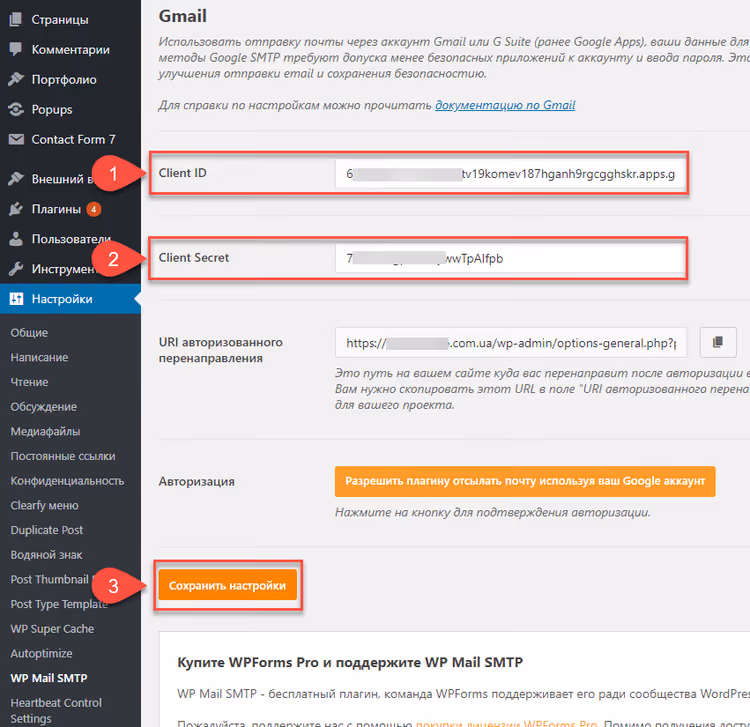This screenshot has height=727, width=750.
Task: Open Водяной знак settings
Action: (46, 555)
